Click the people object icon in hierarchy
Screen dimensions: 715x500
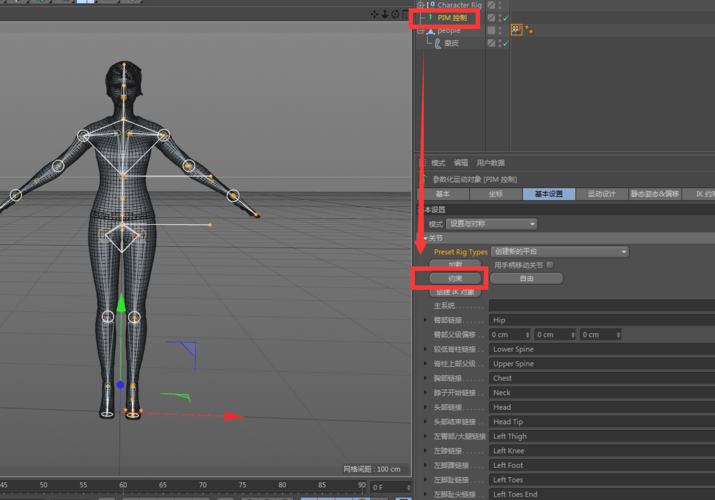pos(430,30)
